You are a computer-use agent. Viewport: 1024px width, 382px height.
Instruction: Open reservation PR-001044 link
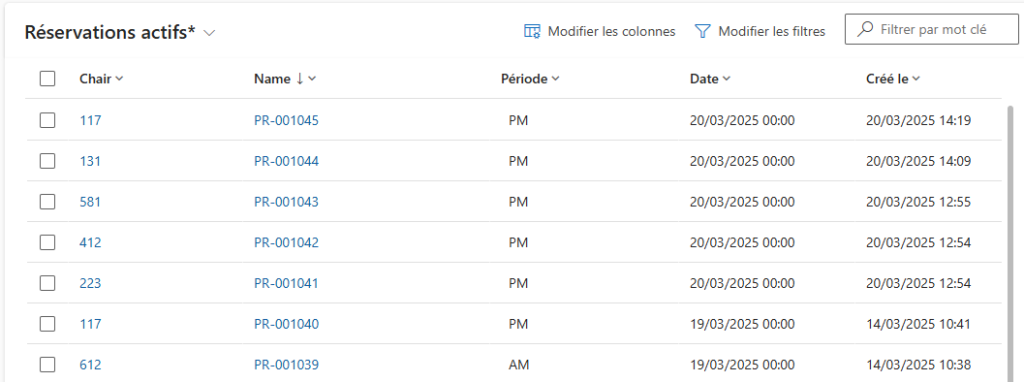286,161
